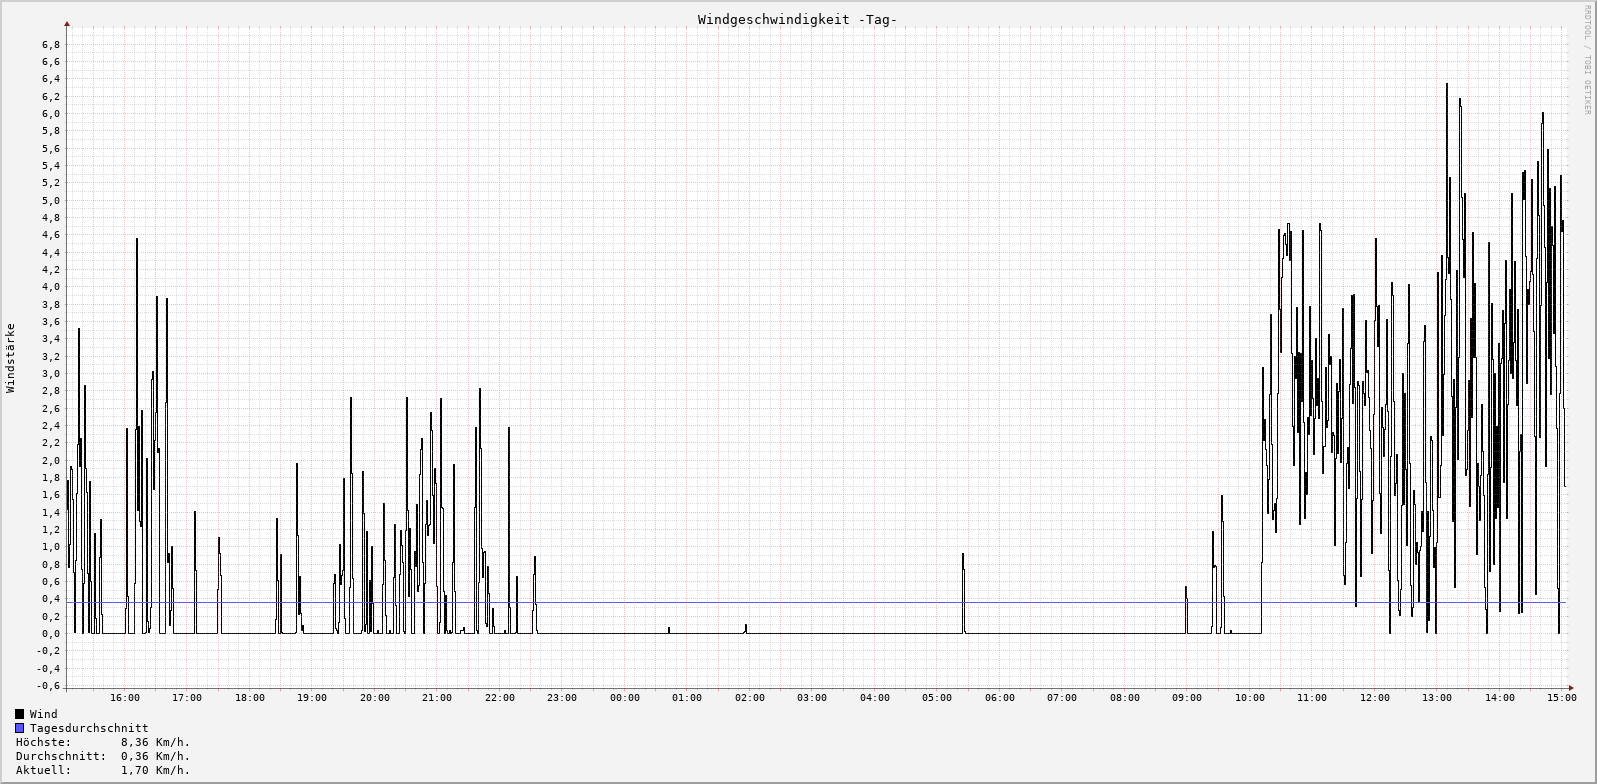Screen dimensions: 1597x784
Task: Click the Höchste 8,36 Km/h value
Action: 155,742
